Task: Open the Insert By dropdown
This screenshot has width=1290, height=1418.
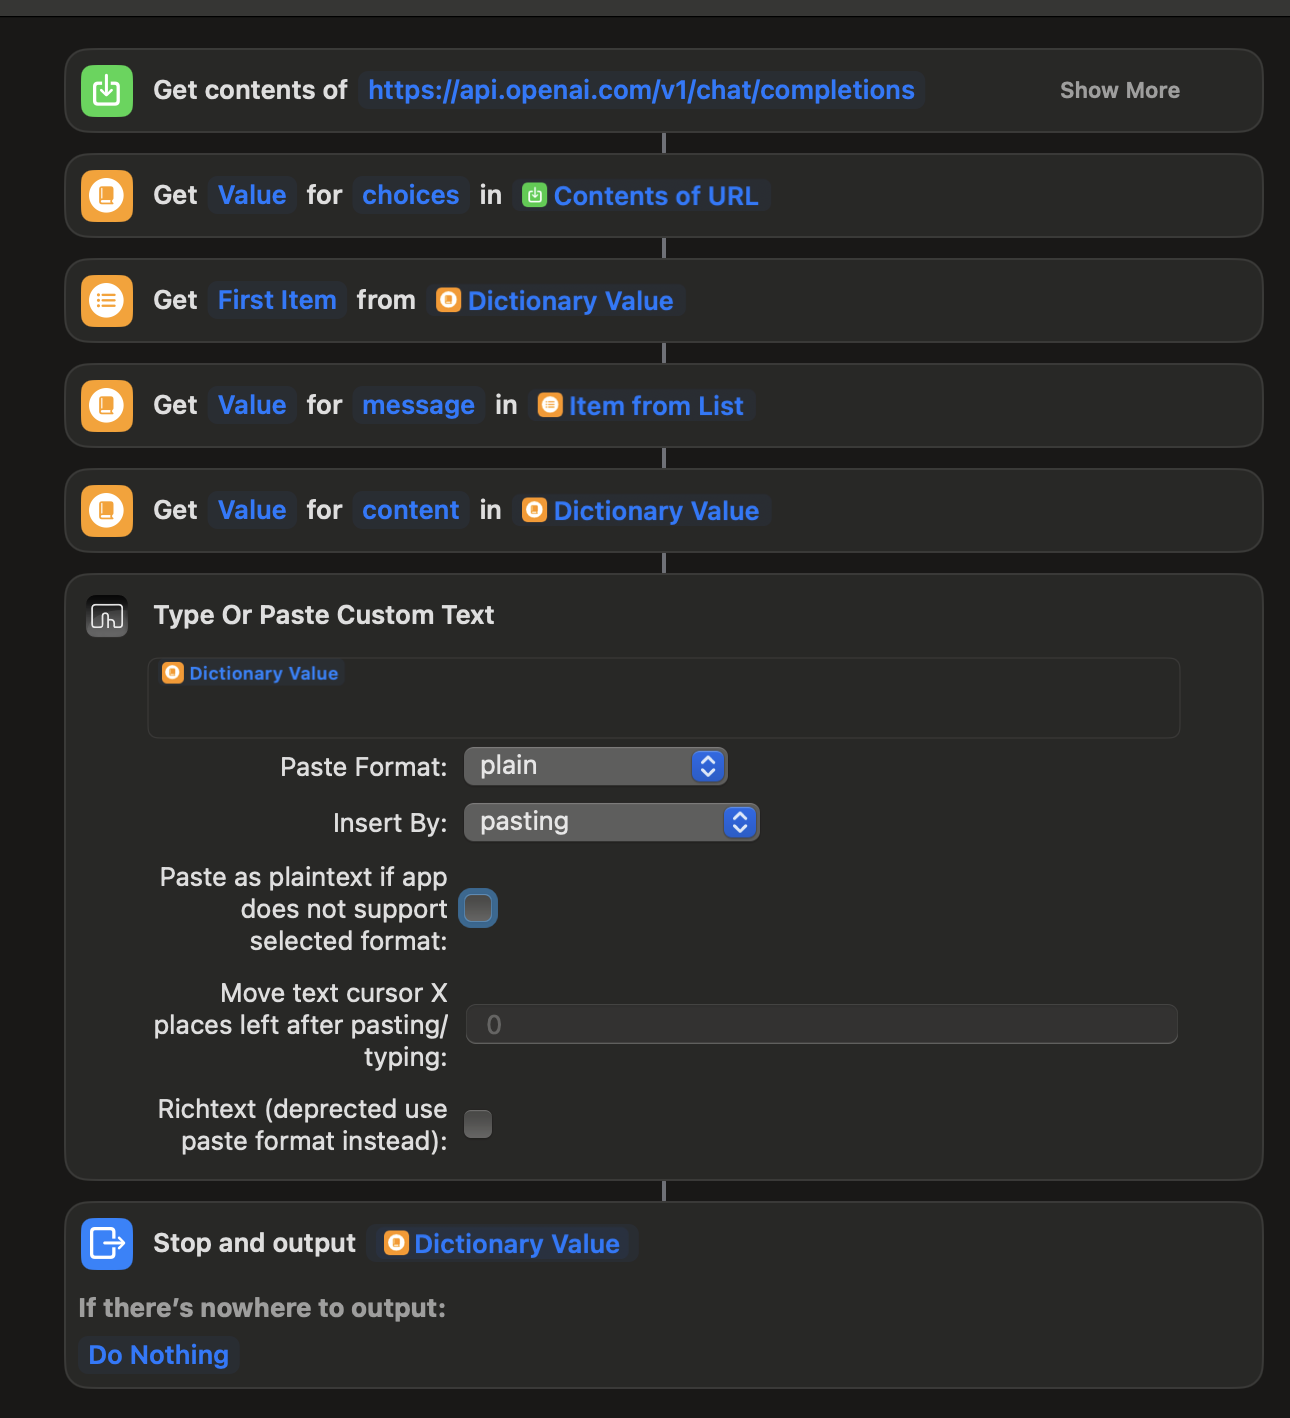Action: [611, 822]
